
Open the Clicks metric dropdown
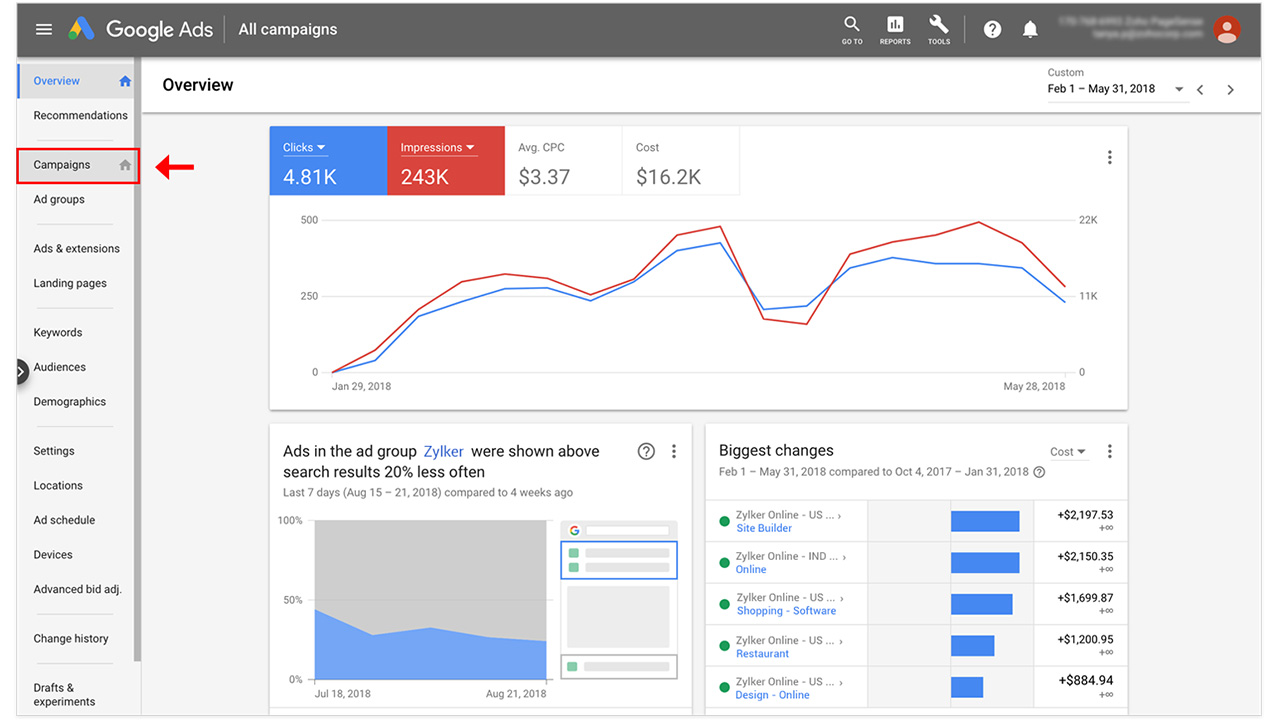(x=305, y=148)
